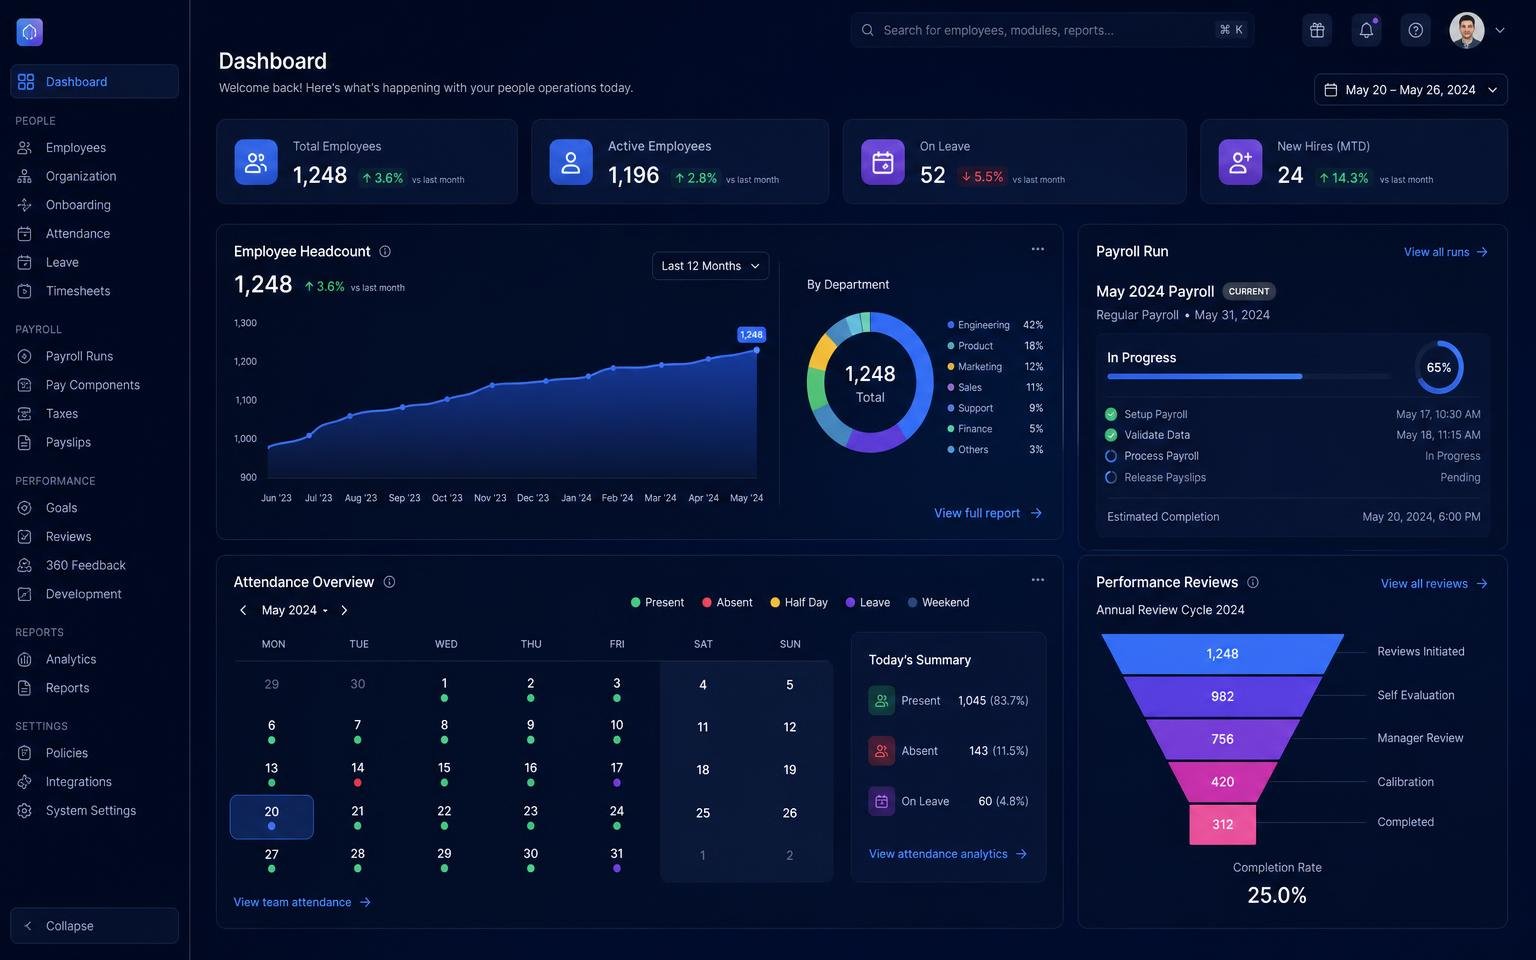Go to previous month in attendance calendar

[242, 610]
